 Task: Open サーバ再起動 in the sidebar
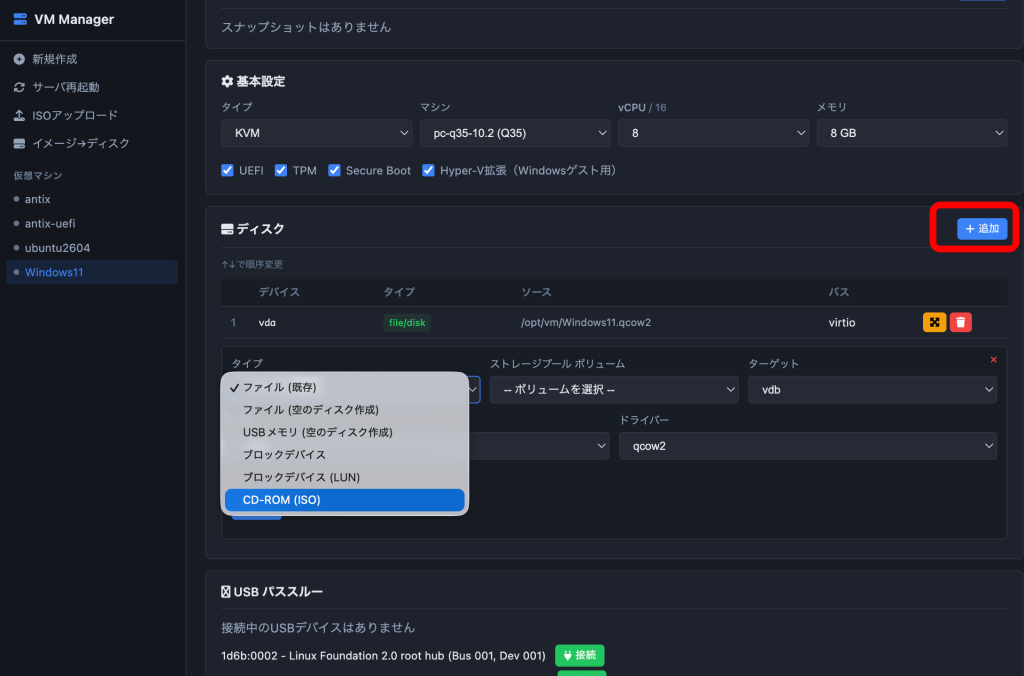point(66,87)
